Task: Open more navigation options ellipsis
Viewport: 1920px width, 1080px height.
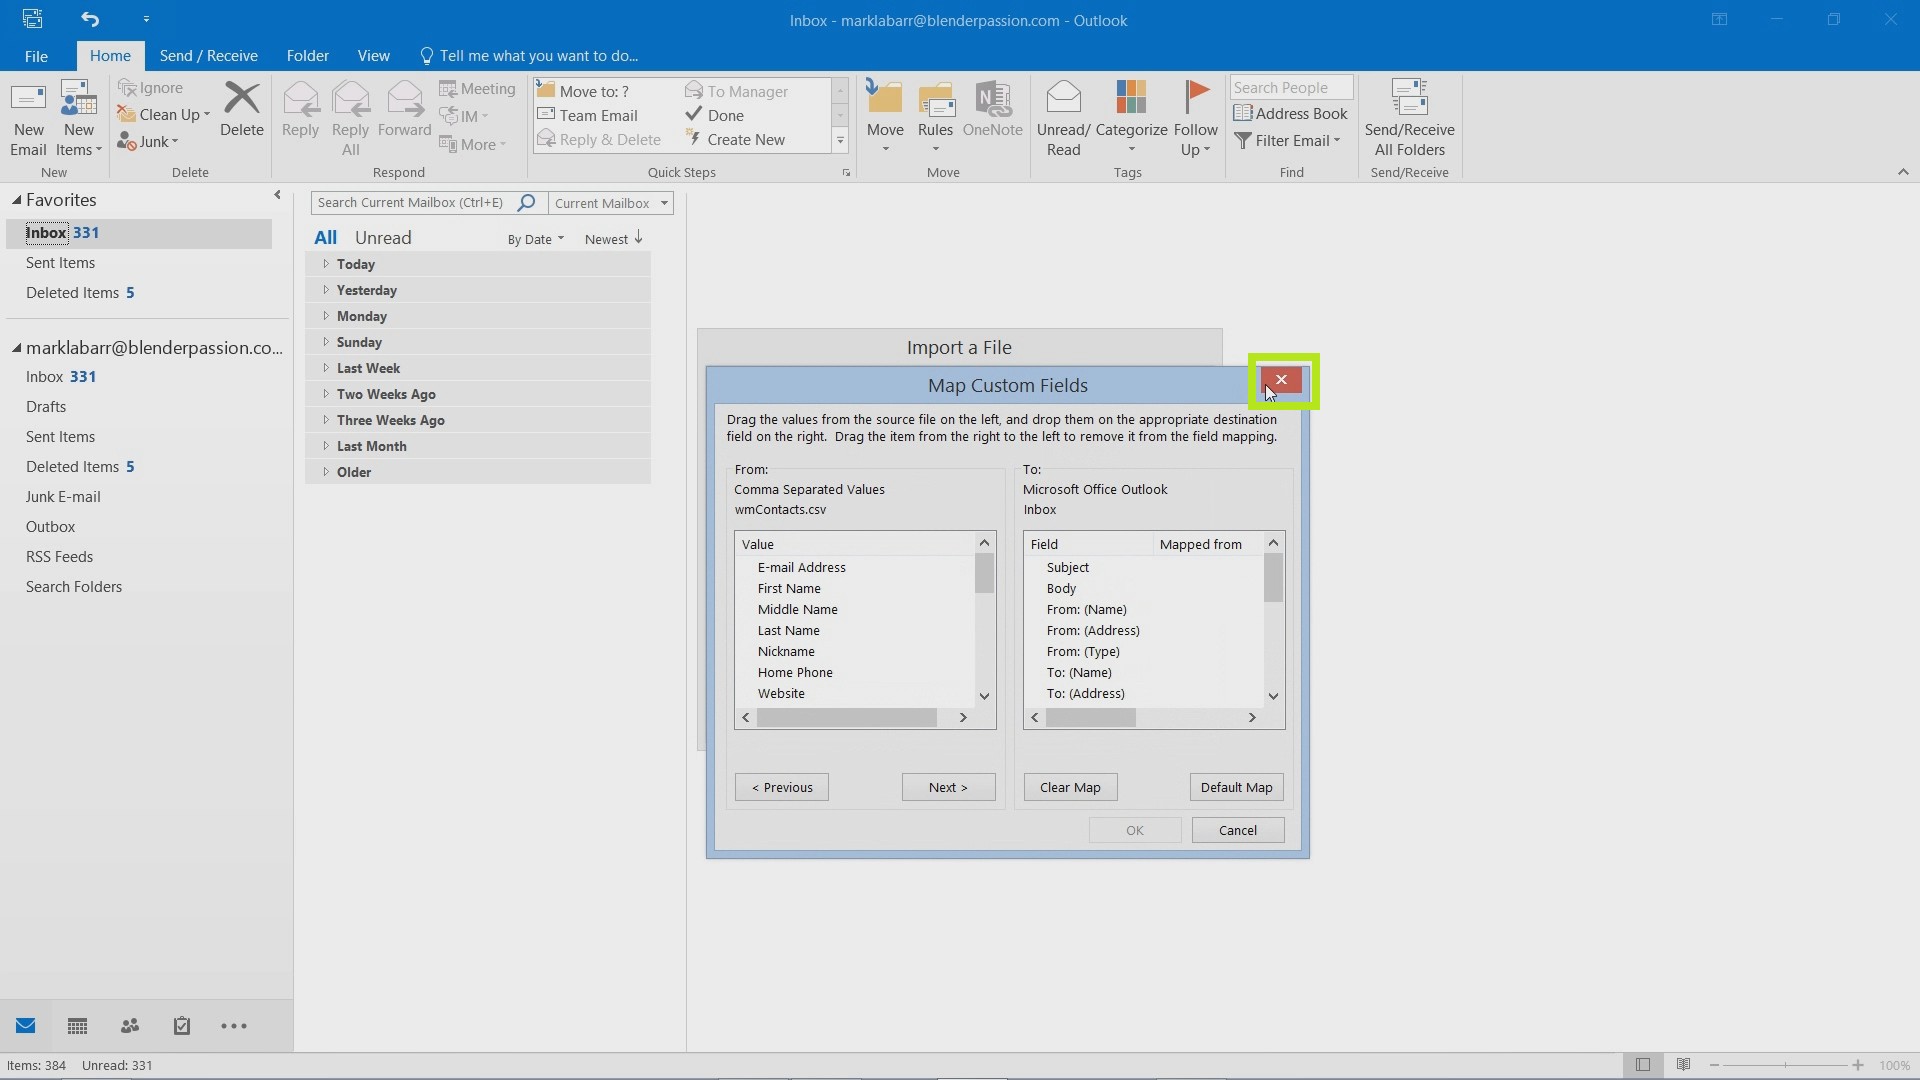Action: pos(234,1026)
